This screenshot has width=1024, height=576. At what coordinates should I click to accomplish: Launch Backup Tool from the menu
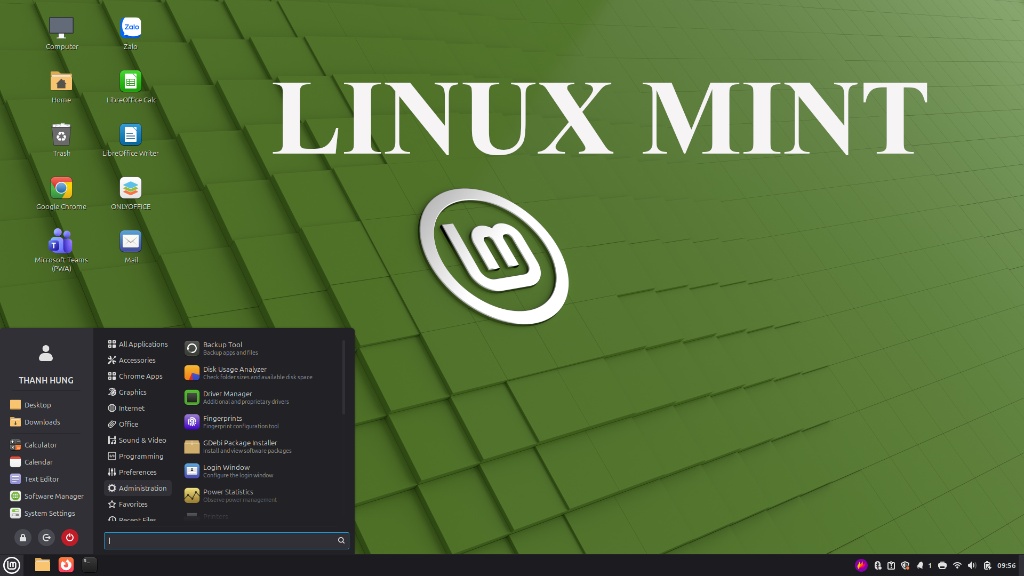pyautogui.click(x=261, y=348)
